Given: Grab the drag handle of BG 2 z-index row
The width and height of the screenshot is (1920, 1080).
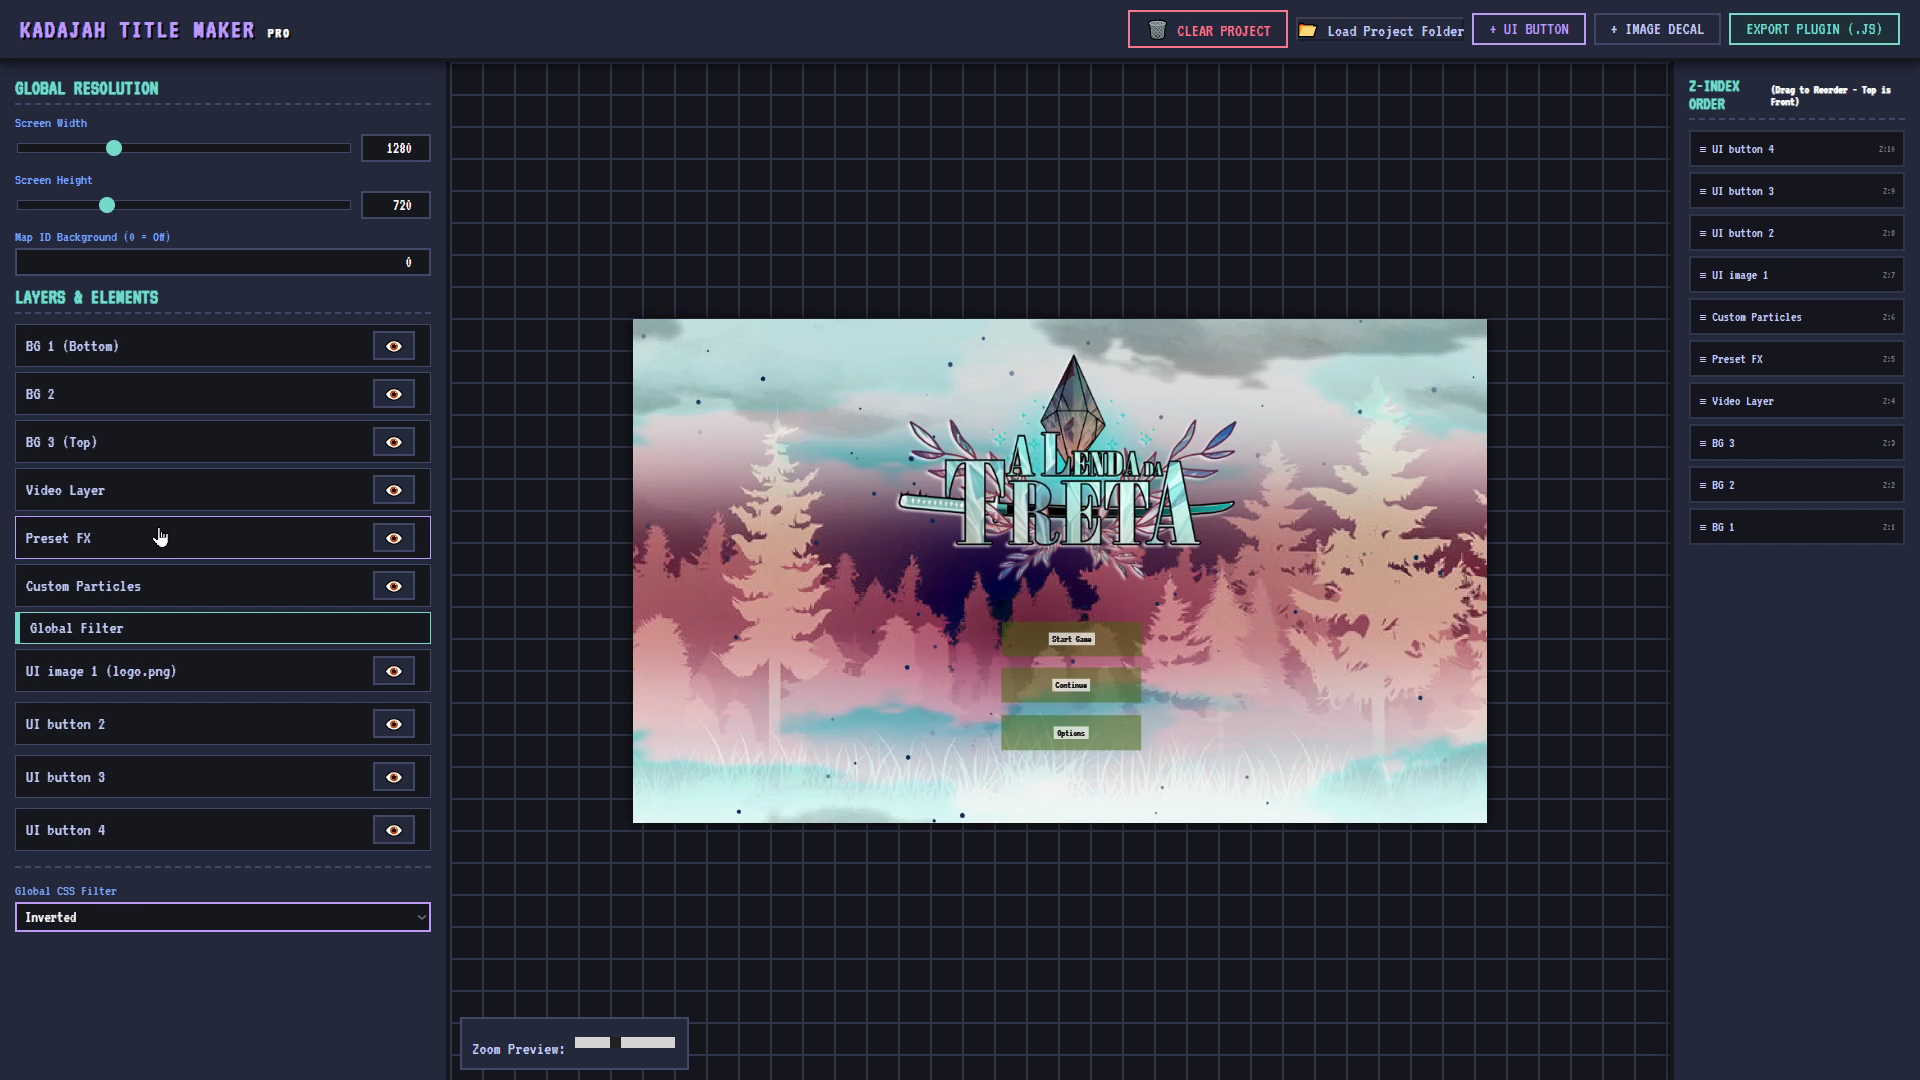Looking at the screenshot, I should (x=1702, y=485).
